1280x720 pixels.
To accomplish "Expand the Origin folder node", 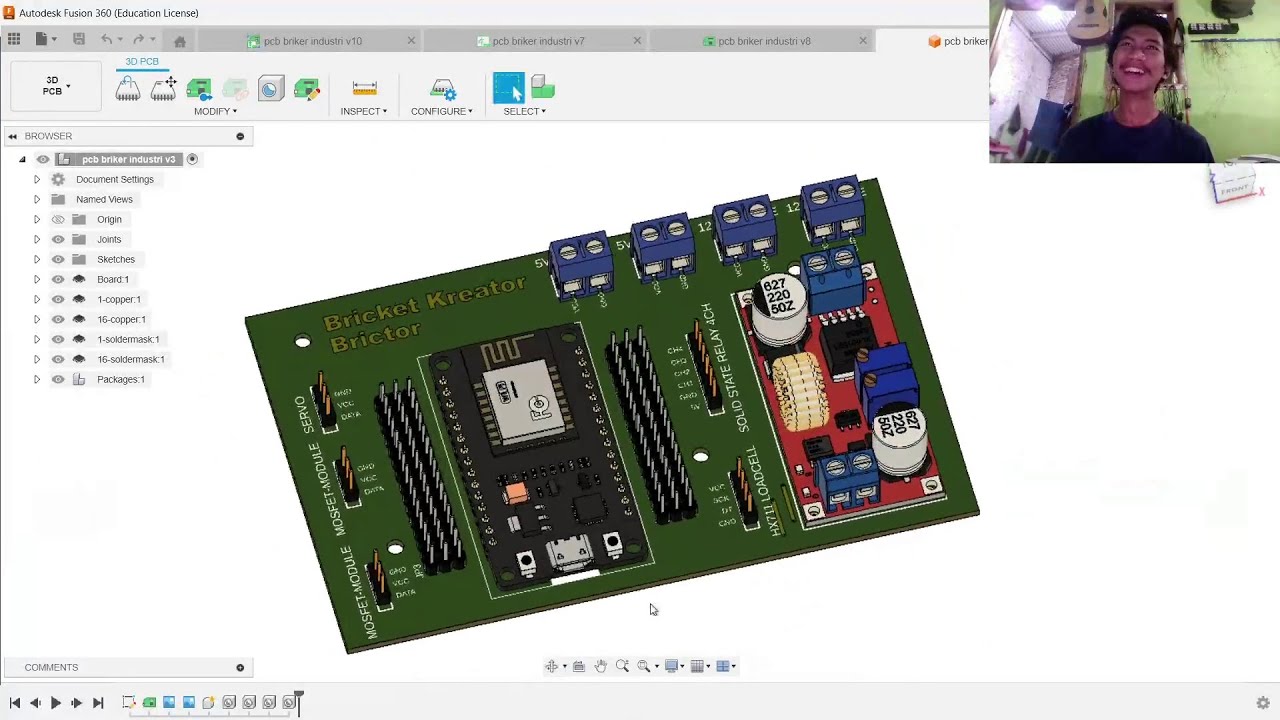I will (37, 219).
